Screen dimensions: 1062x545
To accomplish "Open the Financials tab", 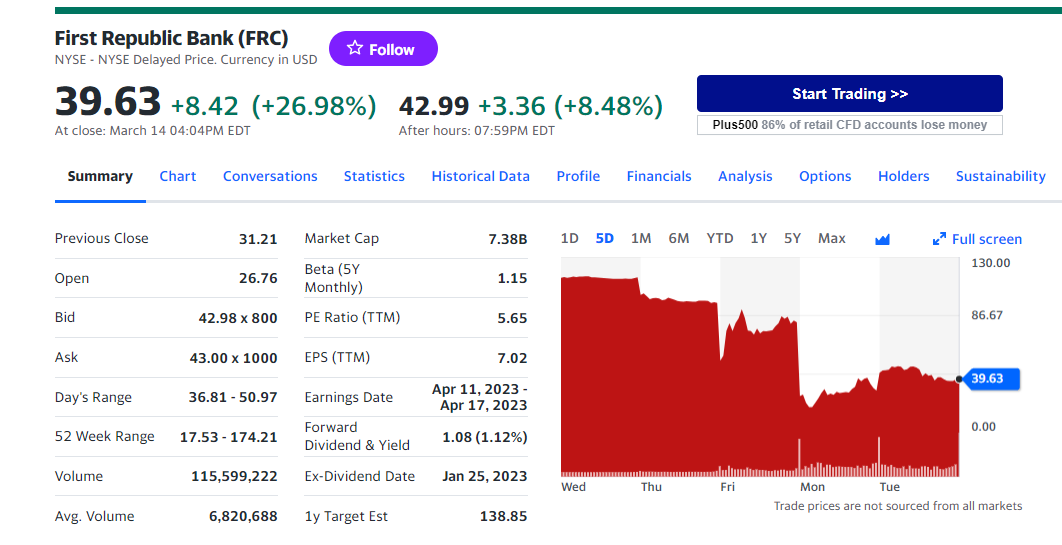I will coord(659,176).
